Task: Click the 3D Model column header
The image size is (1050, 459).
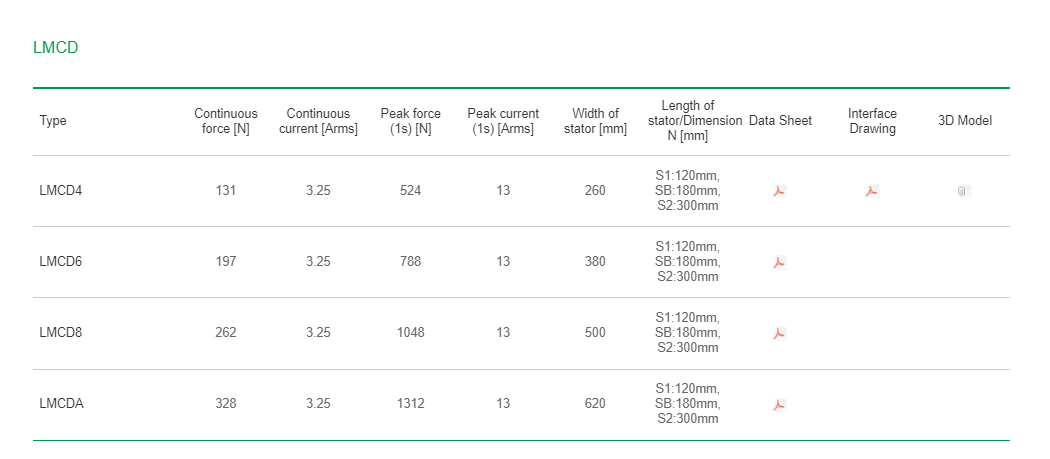Action: [965, 121]
